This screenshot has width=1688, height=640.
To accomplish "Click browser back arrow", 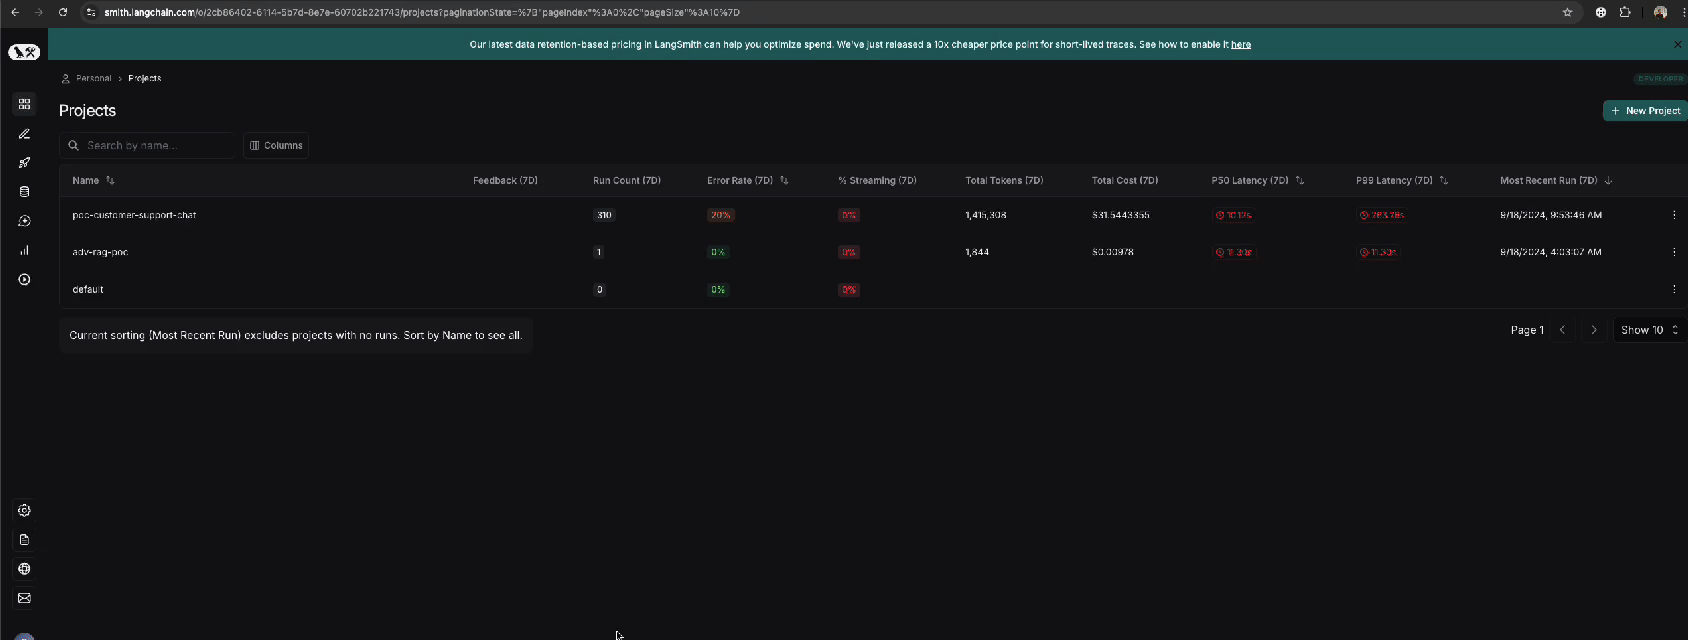I will (15, 12).
